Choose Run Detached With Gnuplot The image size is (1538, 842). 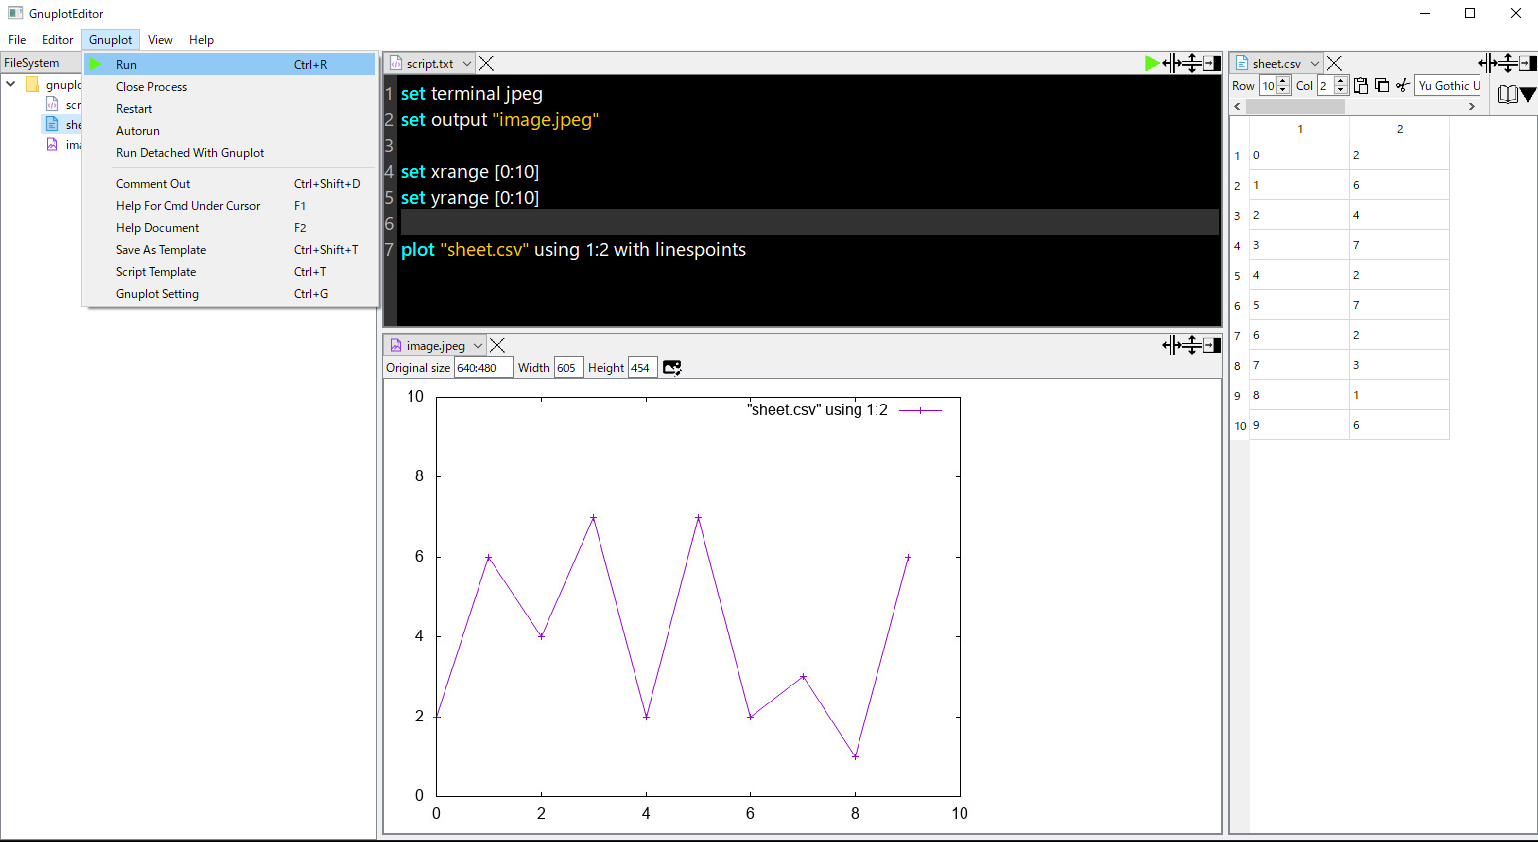point(229,153)
